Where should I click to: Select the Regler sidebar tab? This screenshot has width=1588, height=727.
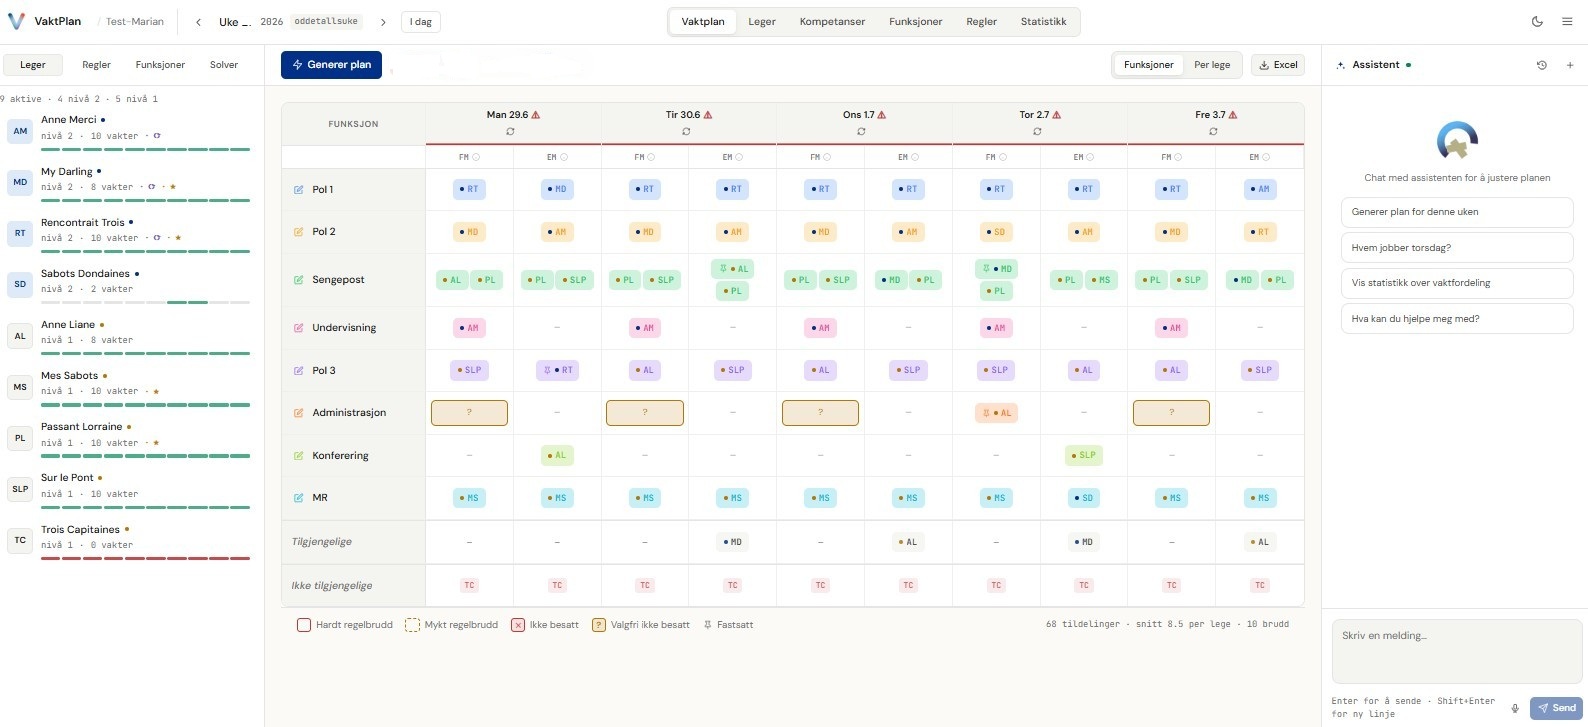pos(96,65)
